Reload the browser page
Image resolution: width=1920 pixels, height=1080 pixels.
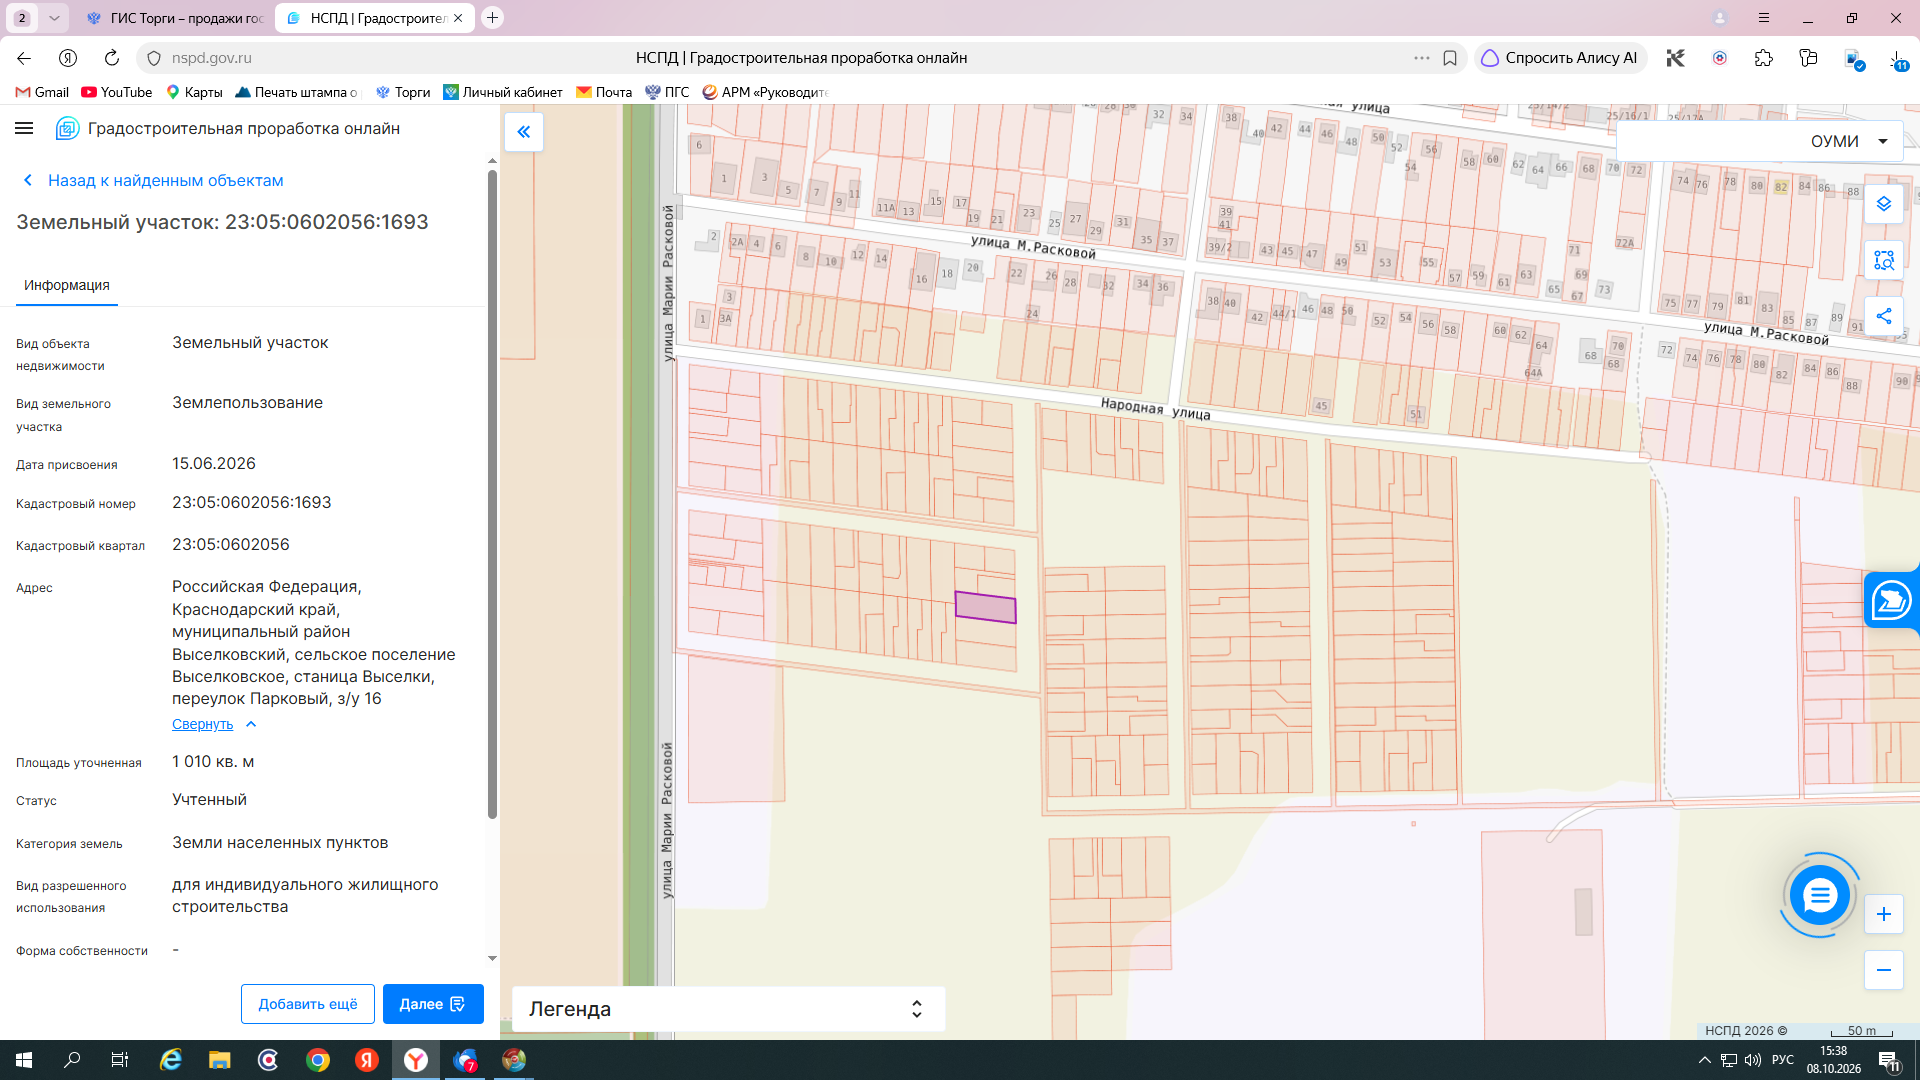112,58
